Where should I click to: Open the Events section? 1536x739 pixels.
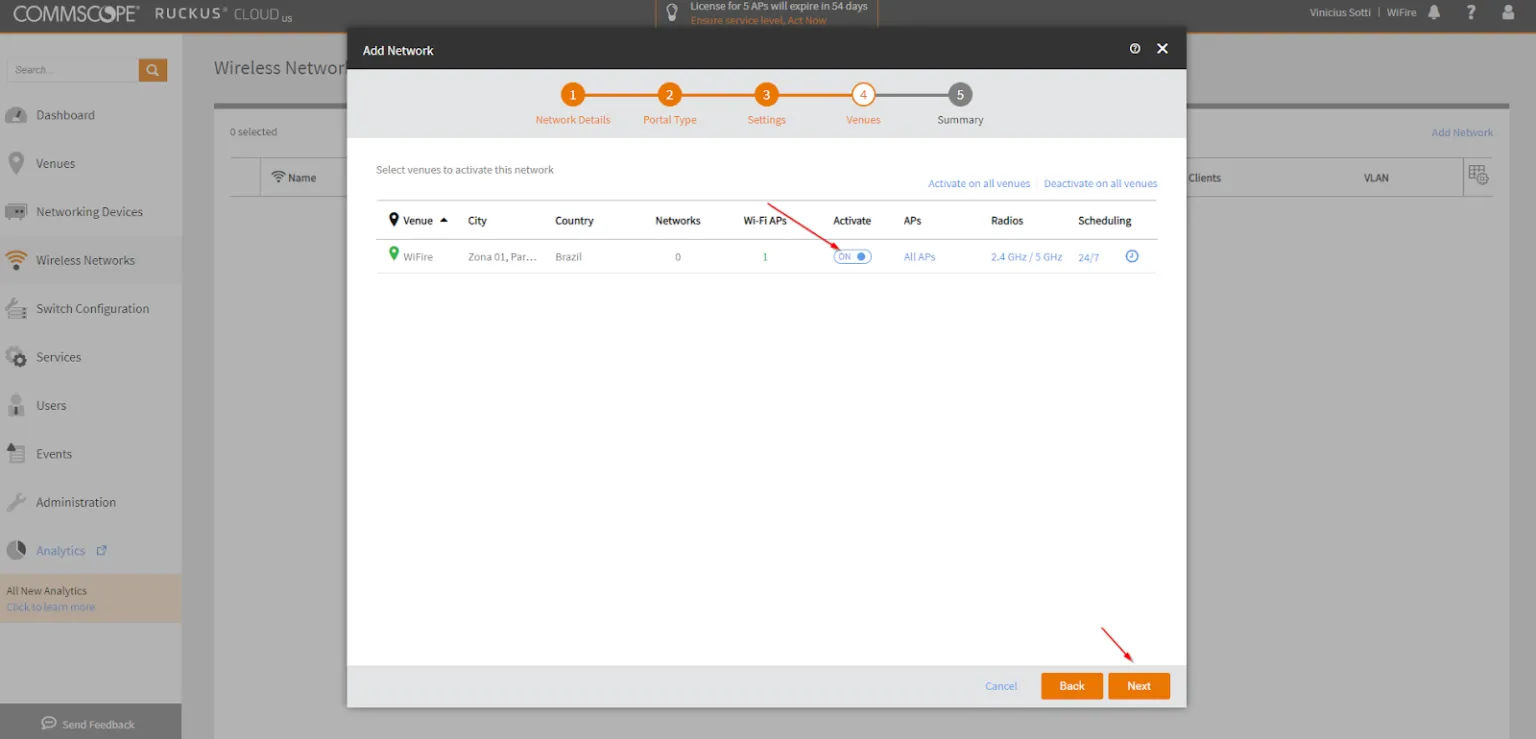click(x=54, y=454)
